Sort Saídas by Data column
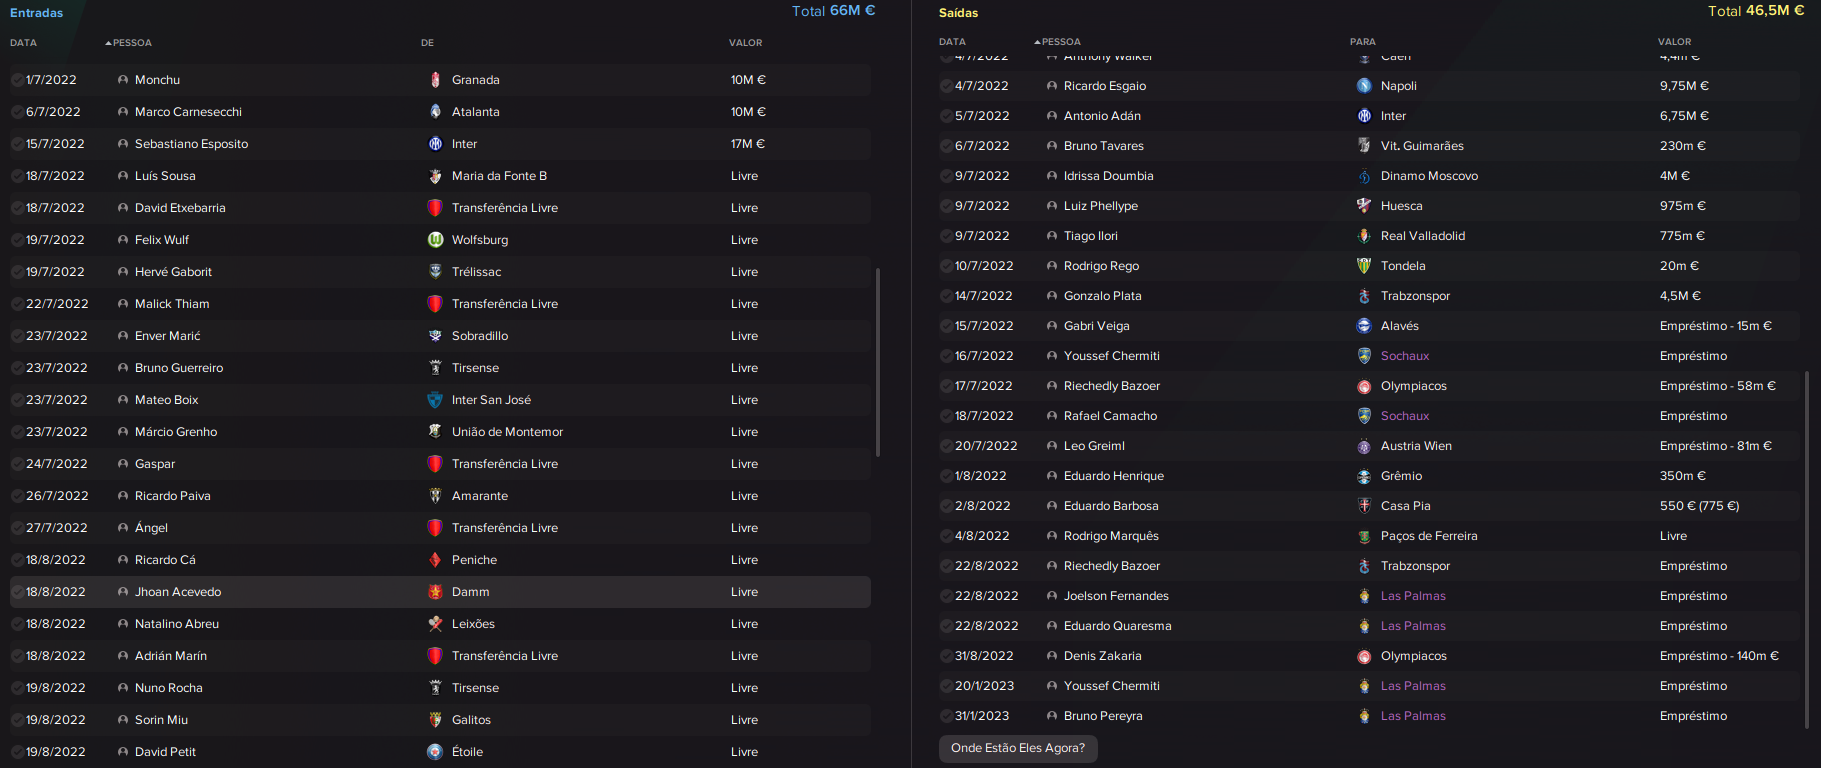Image resolution: width=1821 pixels, height=768 pixels. (952, 42)
